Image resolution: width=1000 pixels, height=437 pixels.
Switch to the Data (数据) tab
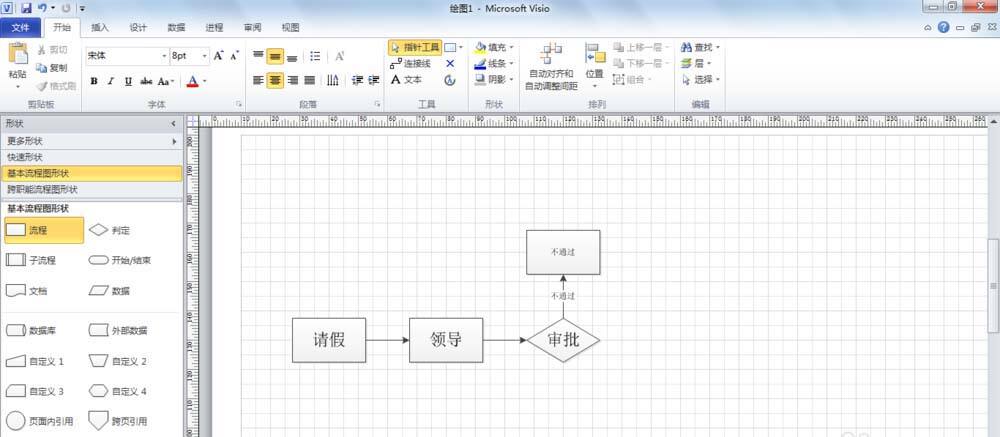(x=176, y=27)
